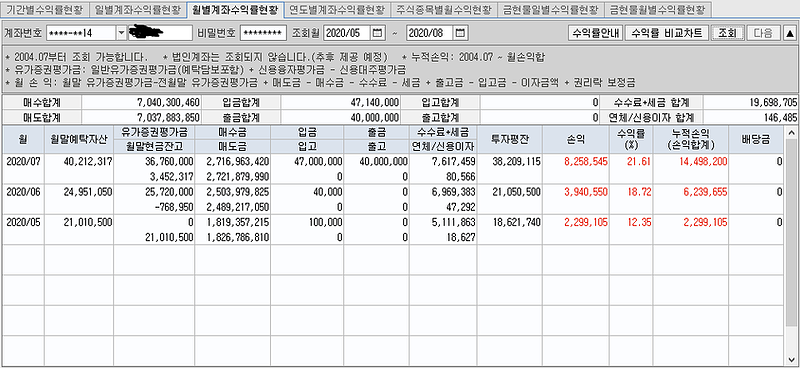Expand the account number dropdown

click(x=121, y=33)
